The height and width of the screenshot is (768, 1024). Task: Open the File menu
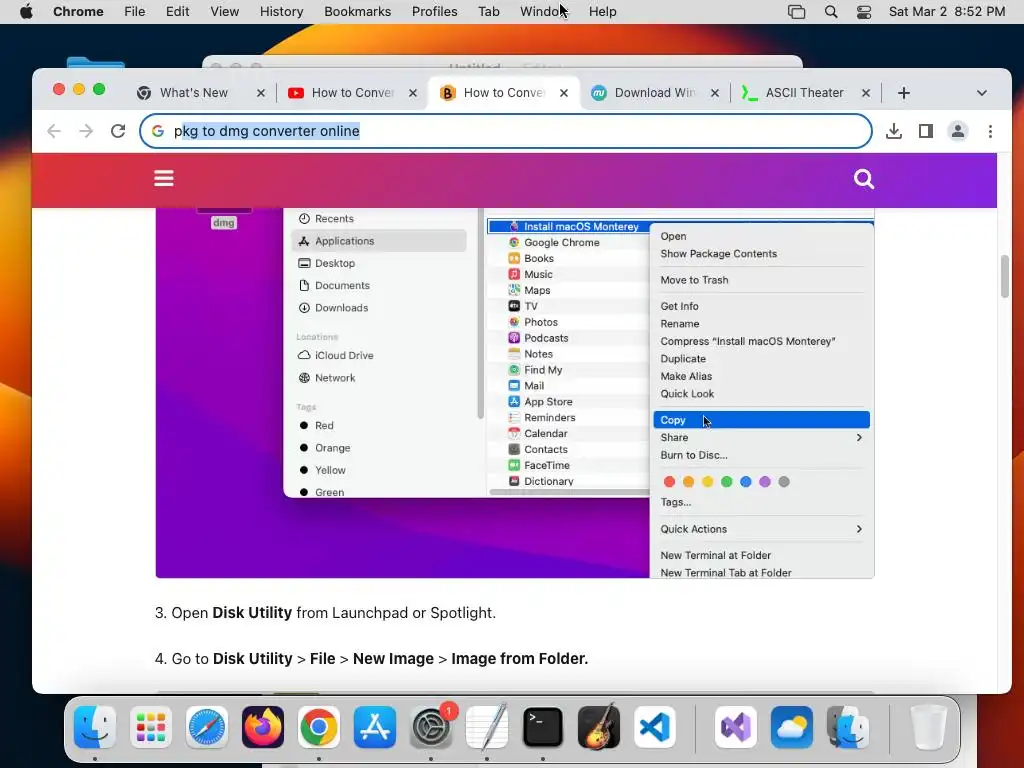135,12
